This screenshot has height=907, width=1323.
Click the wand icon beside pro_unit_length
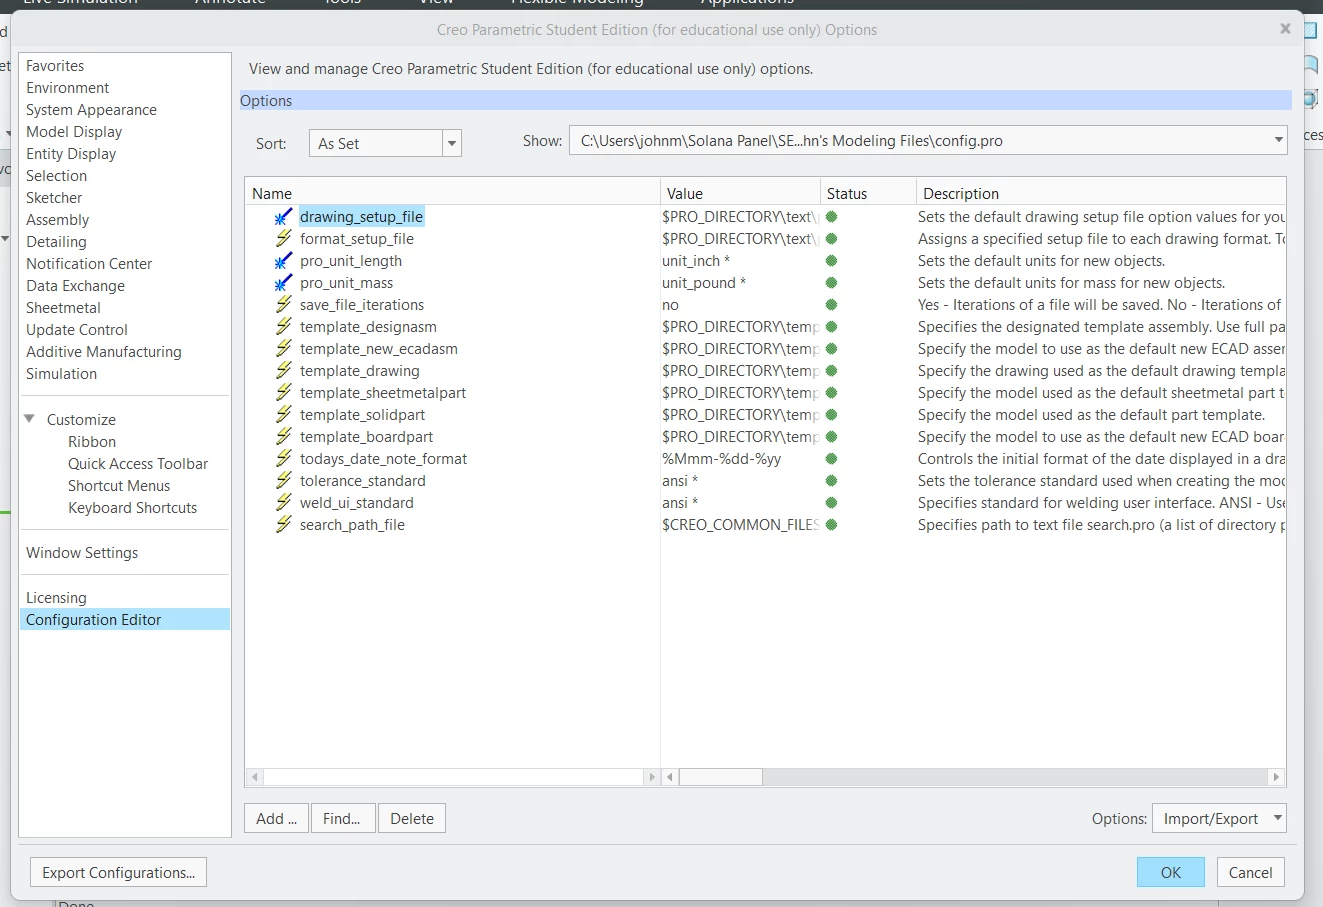pyautogui.click(x=284, y=261)
